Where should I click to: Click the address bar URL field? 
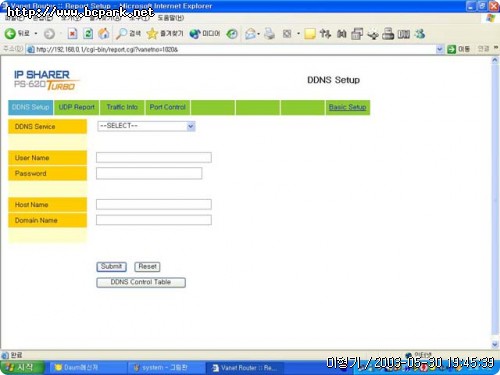pyautogui.click(x=232, y=49)
